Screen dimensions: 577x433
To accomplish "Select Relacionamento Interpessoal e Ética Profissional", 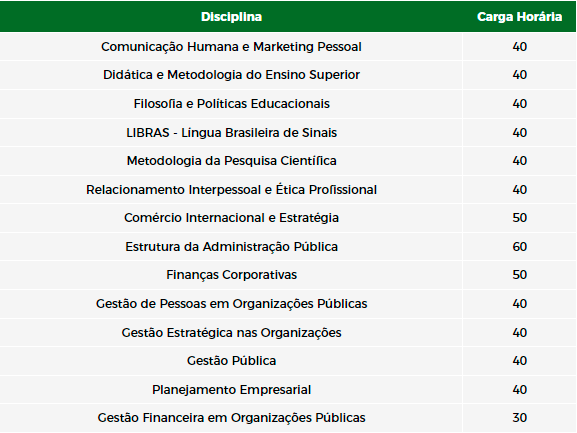I will click(231, 189).
